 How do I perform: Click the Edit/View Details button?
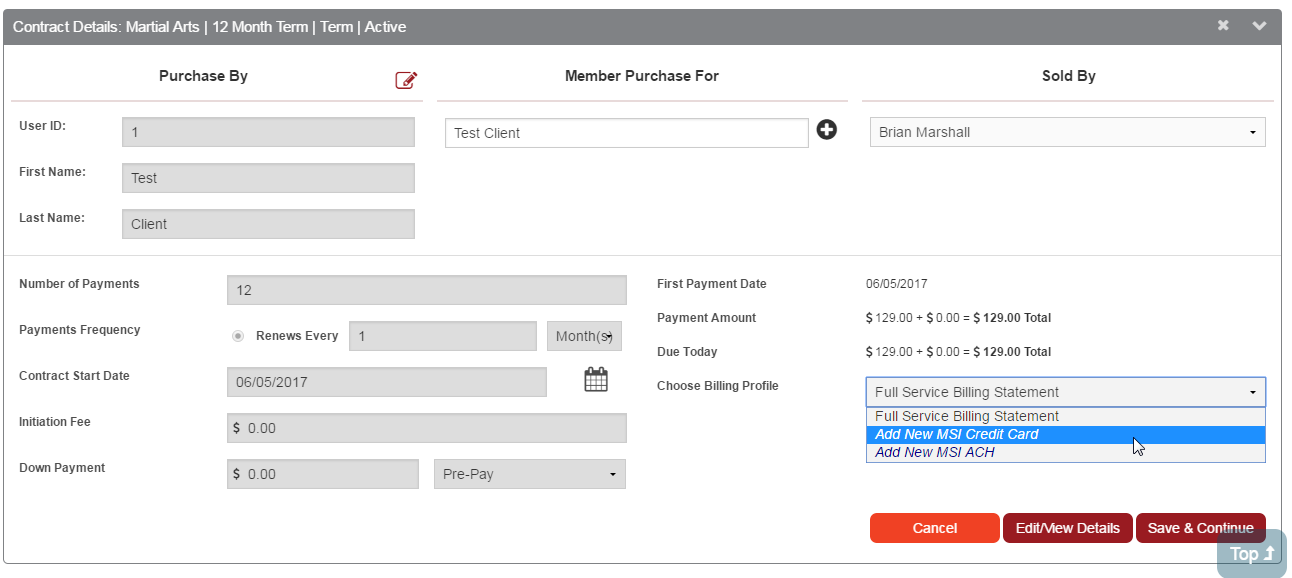[1067, 528]
